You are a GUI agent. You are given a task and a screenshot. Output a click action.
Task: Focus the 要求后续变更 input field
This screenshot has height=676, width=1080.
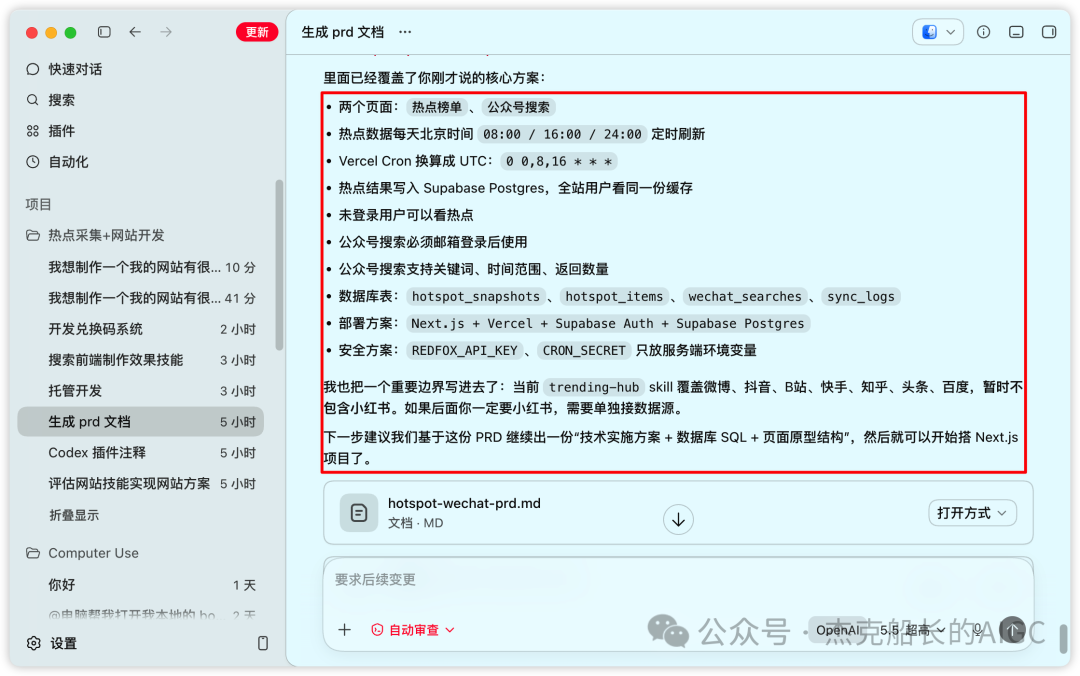[x=678, y=580]
